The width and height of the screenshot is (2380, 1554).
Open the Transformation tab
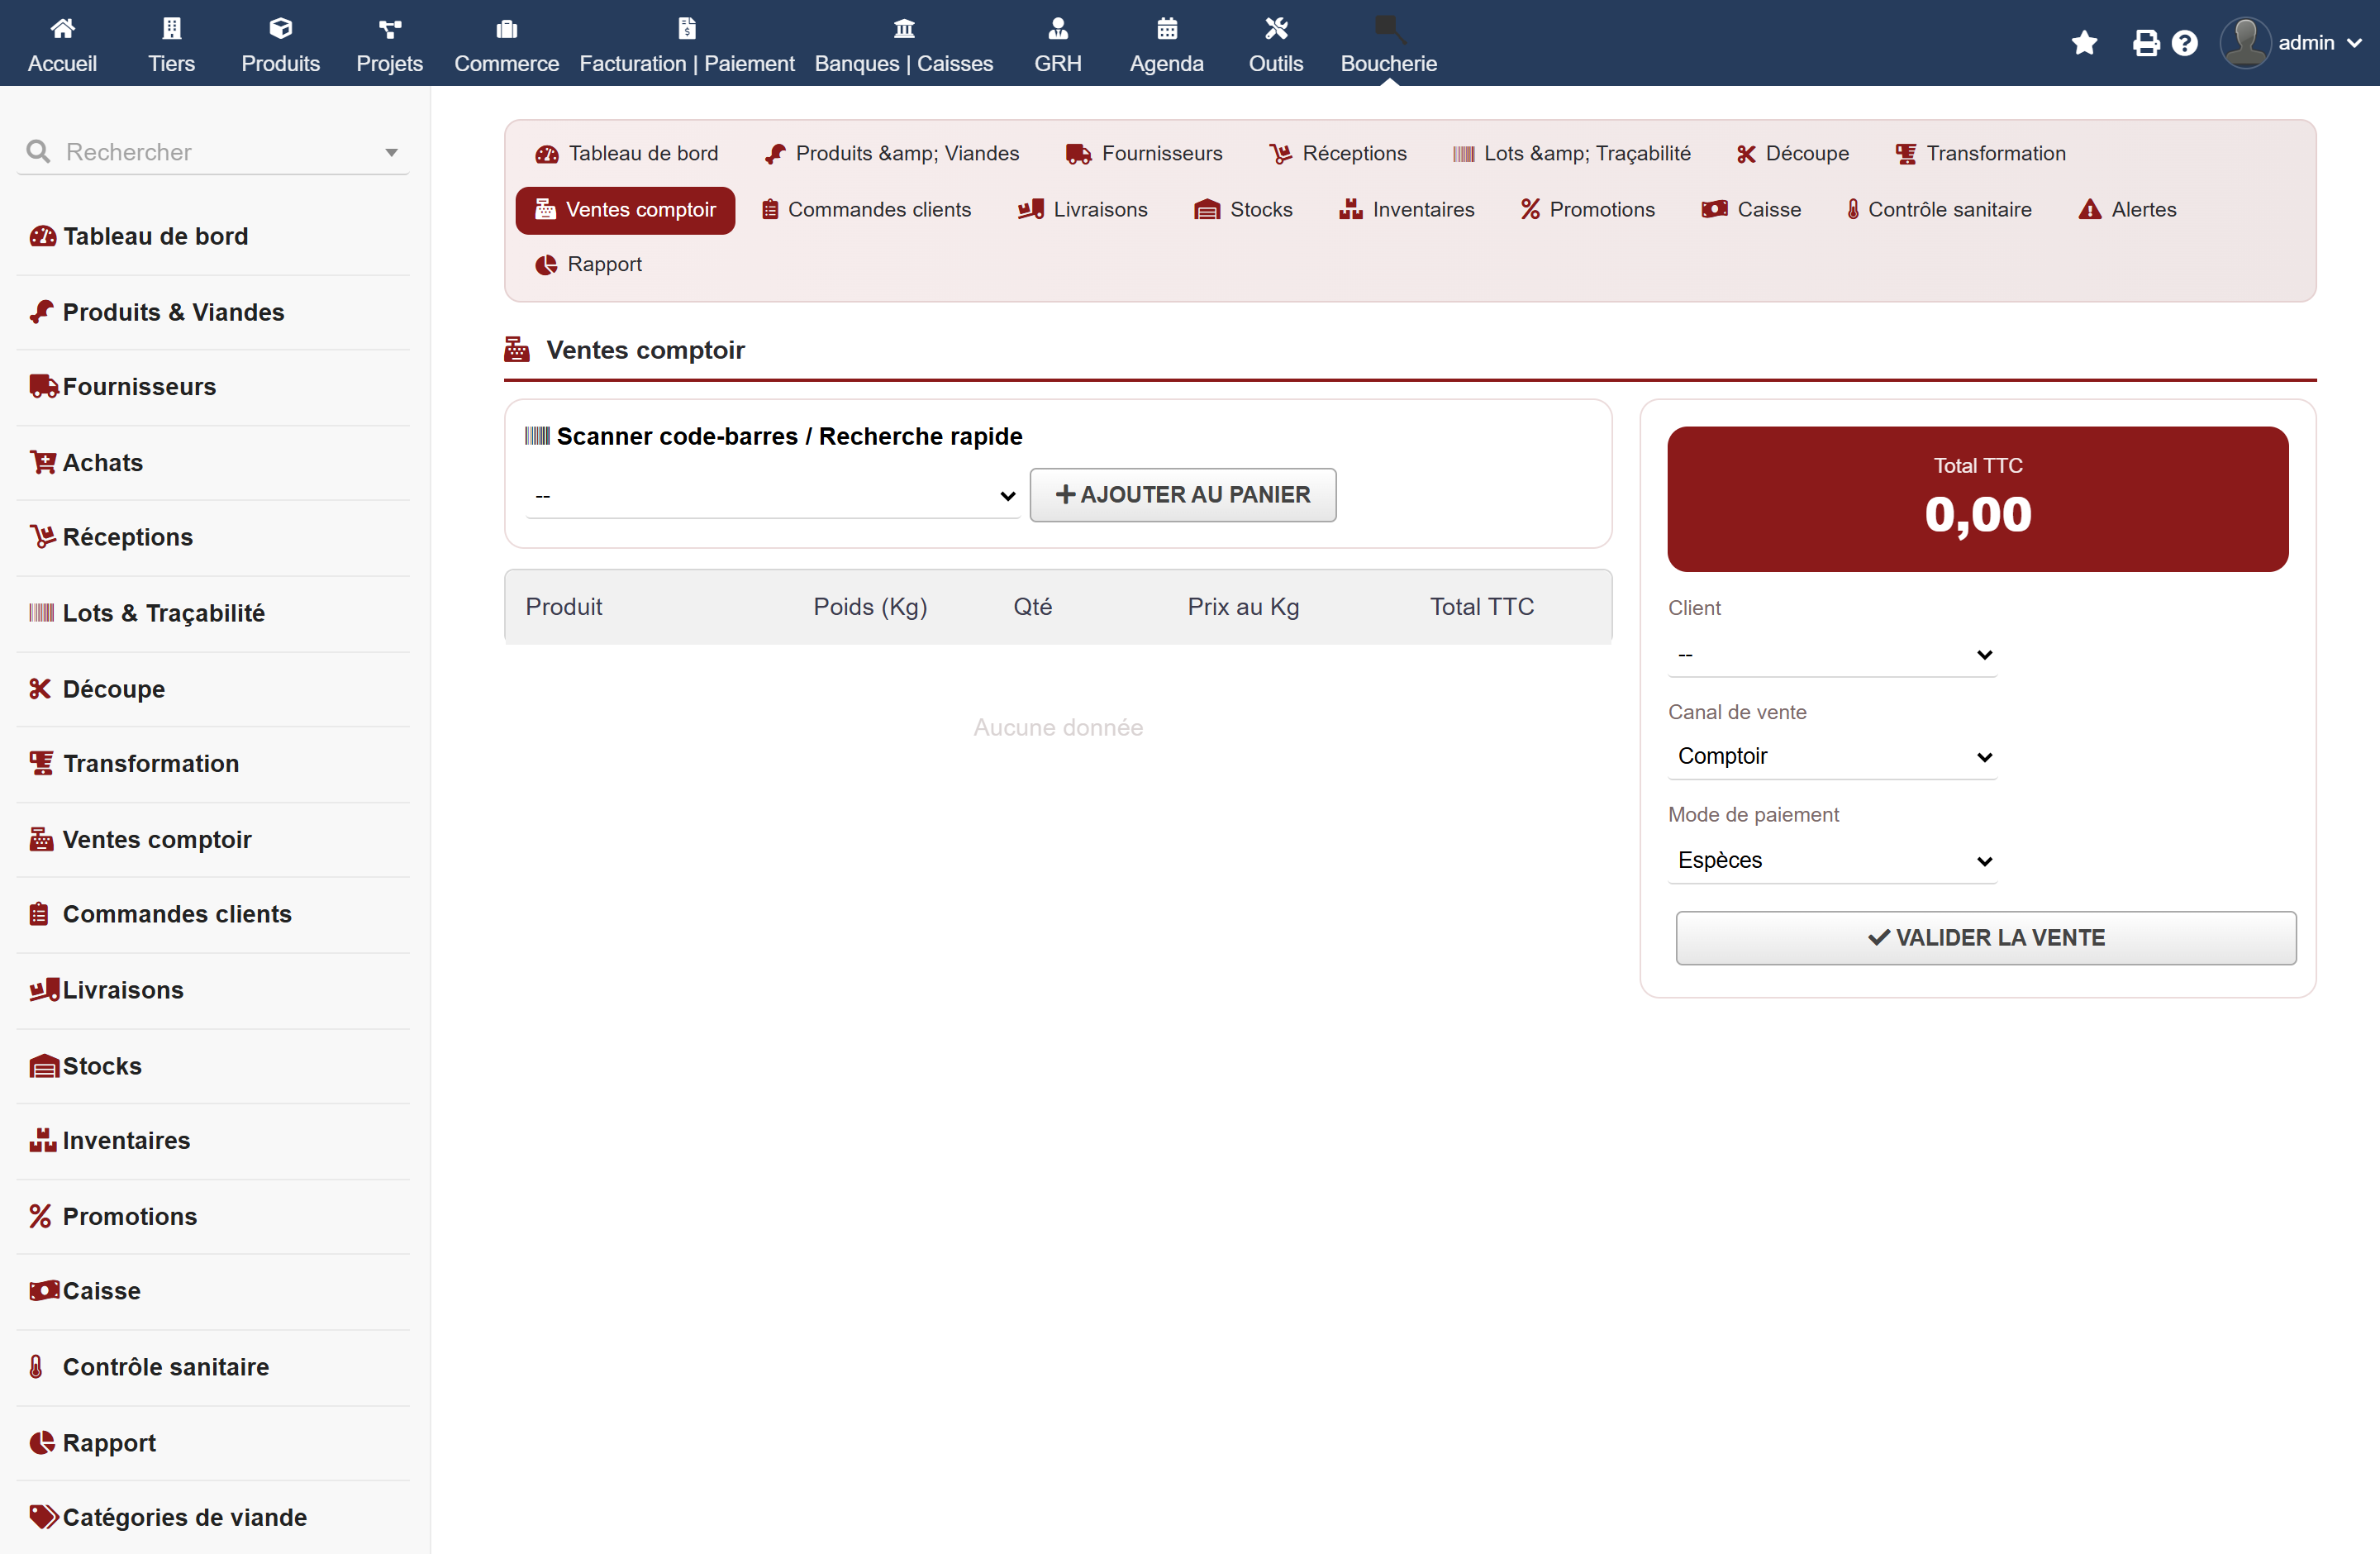coord(1980,153)
